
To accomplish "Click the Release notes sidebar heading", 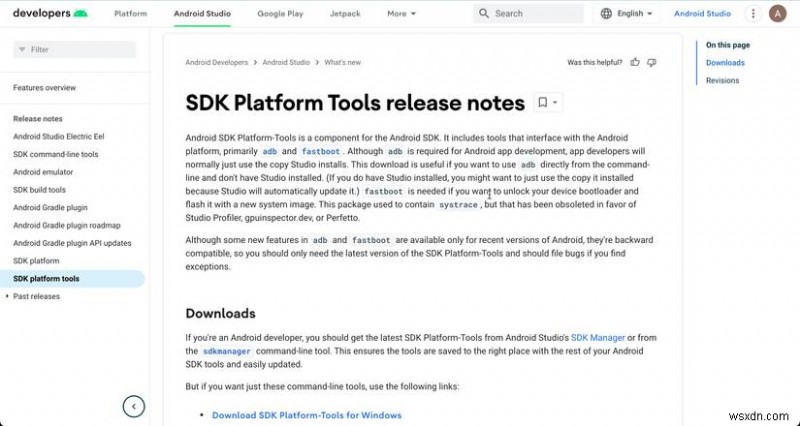I will (38, 119).
